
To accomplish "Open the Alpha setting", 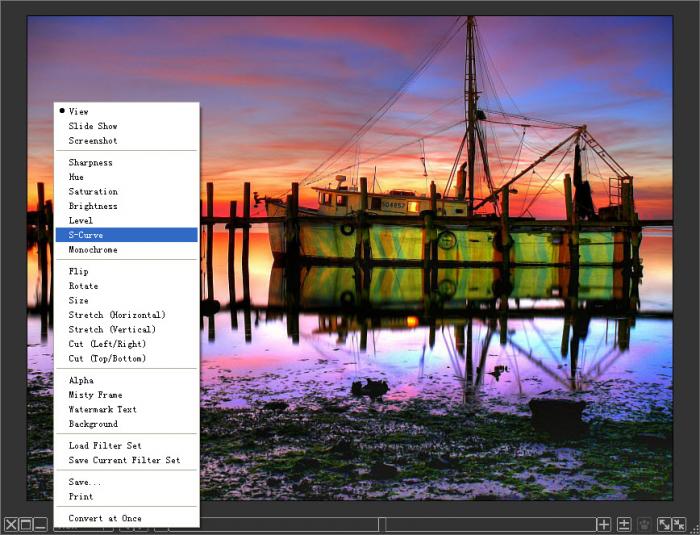I will (x=126, y=380).
